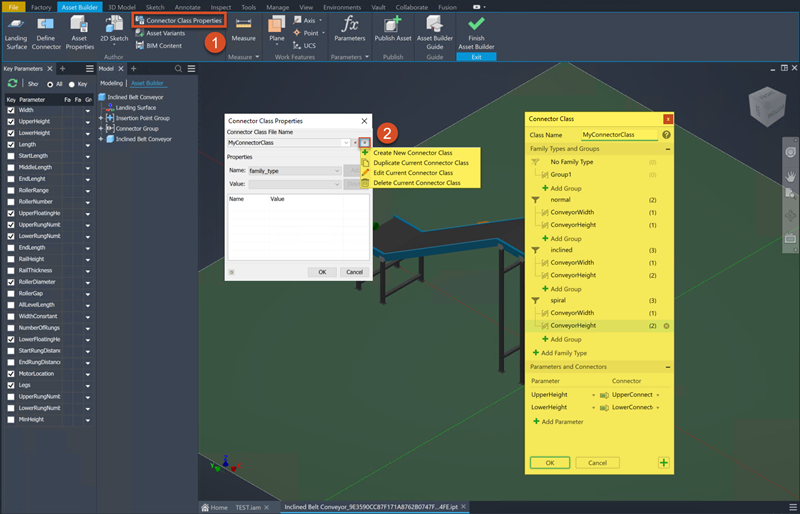This screenshot has width=800, height=514.
Task: Open the Home tab icon
Action: [x=205, y=507]
